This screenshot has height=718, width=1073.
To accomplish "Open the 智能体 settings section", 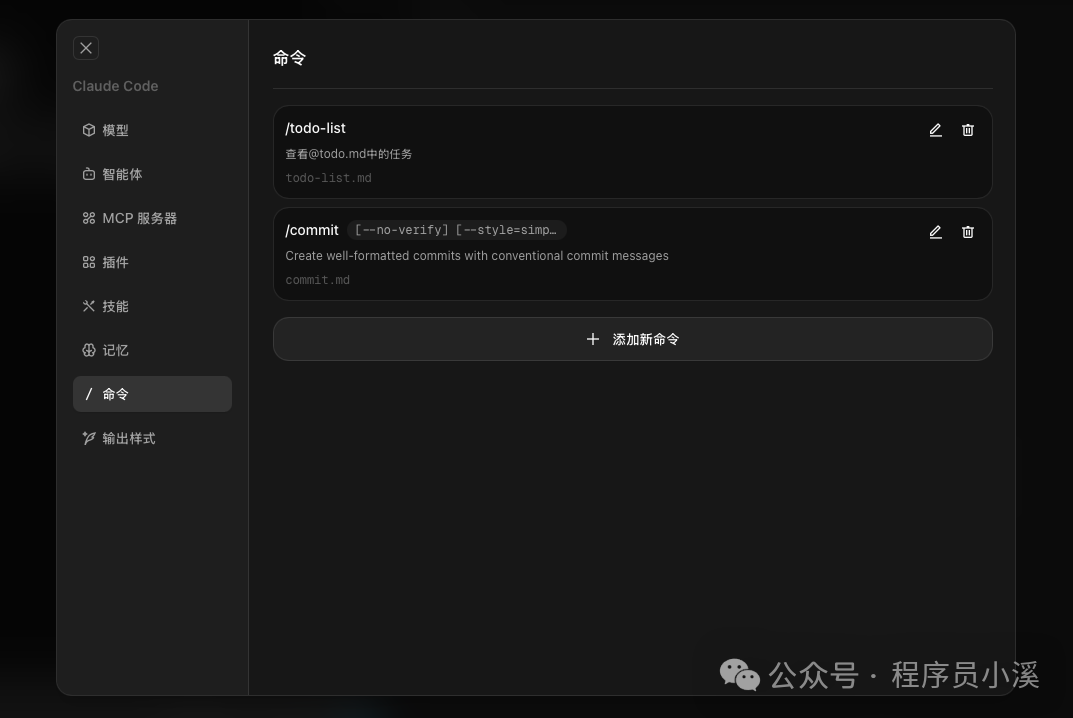I will (x=152, y=174).
